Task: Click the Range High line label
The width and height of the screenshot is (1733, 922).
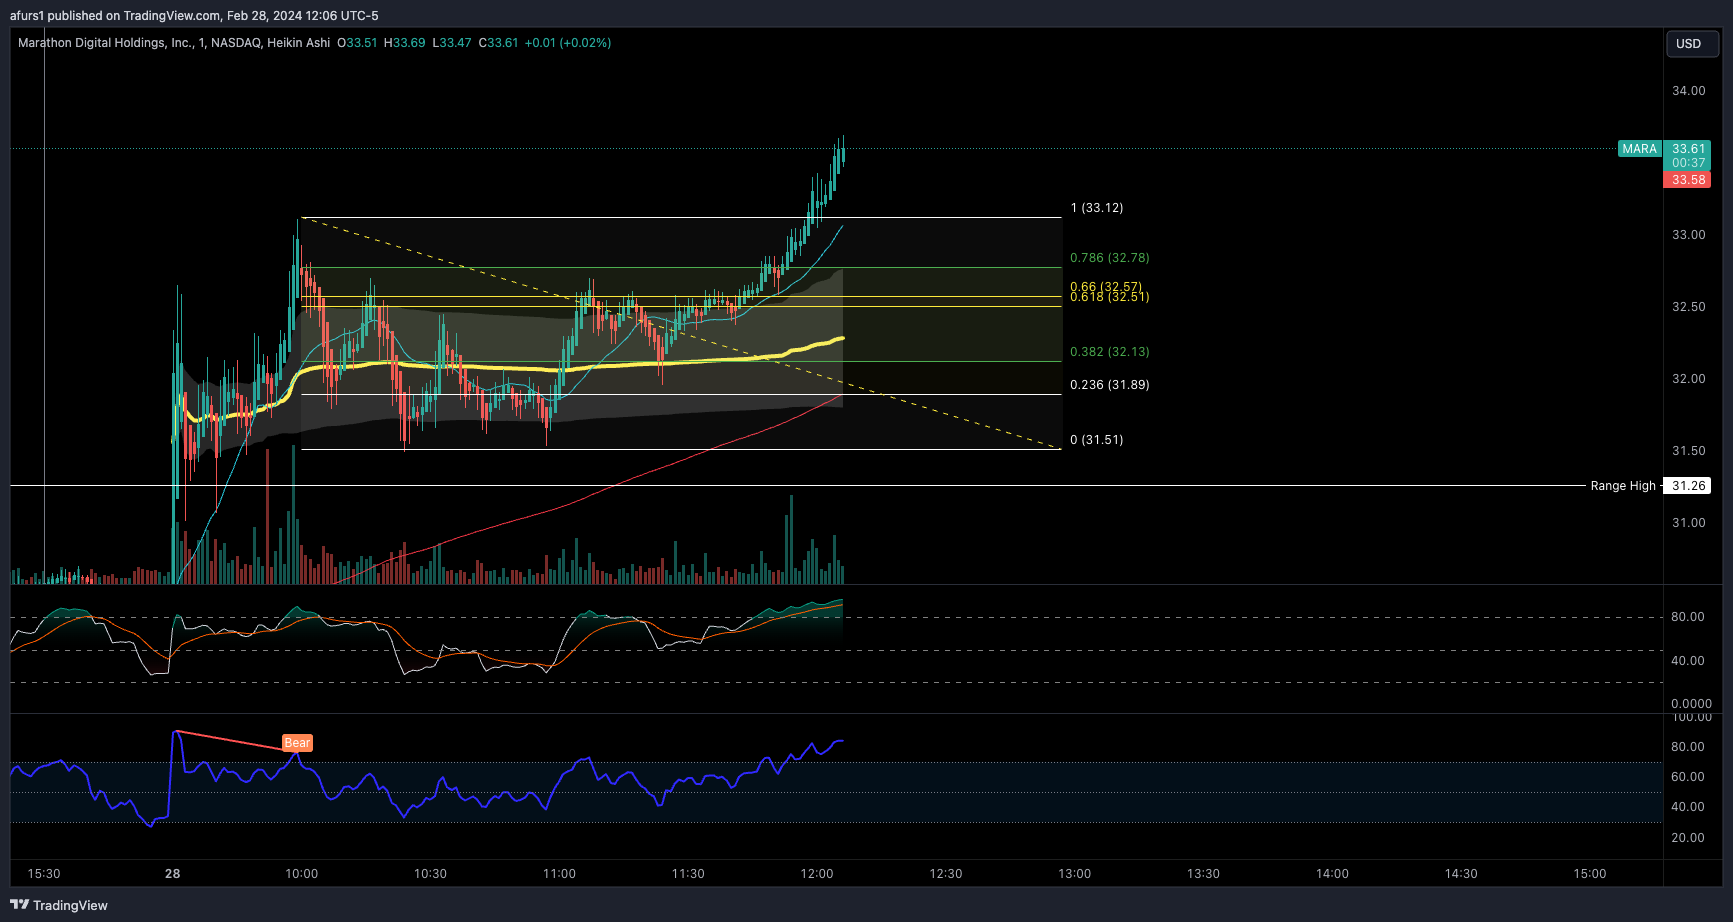Action: tap(1623, 486)
